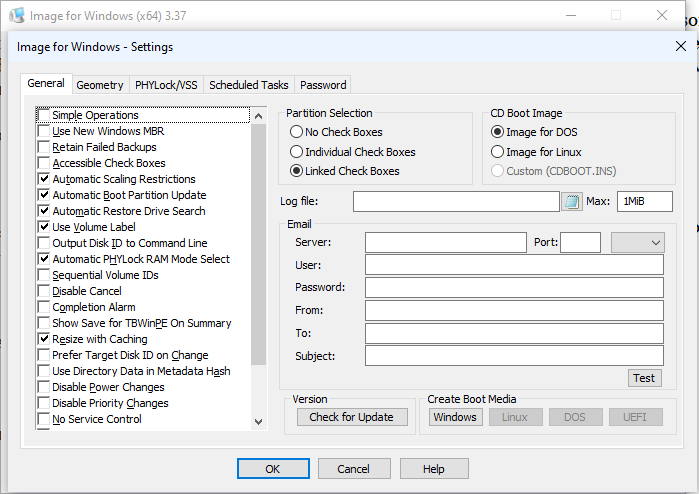Click the email Subject field

pyautogui.click(x=514, y=356)
